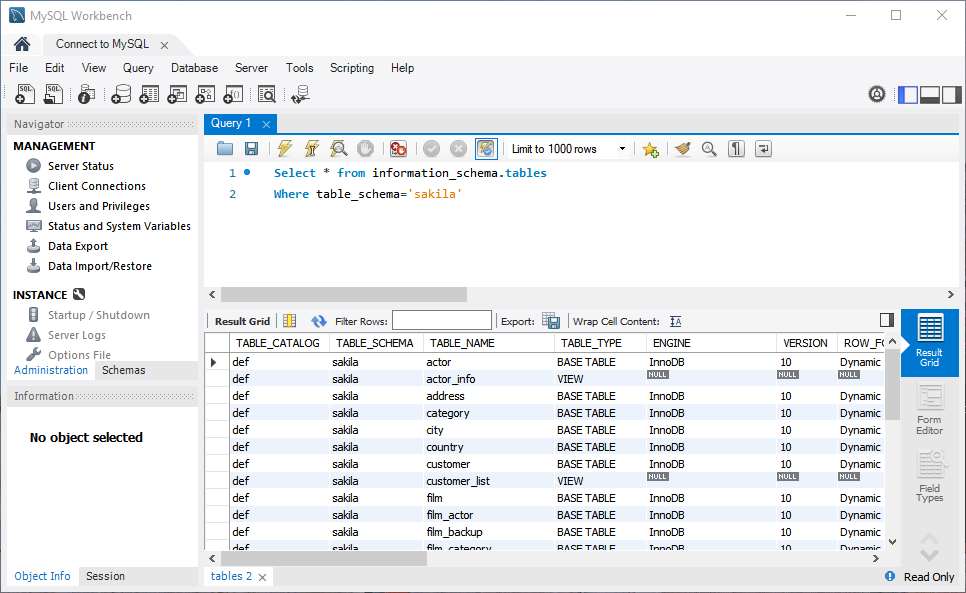Image resolution: width=966 pixels, height=593 pixels.
Task: Select the actor row arrow indicator
Action: click(x=214, y=362)
